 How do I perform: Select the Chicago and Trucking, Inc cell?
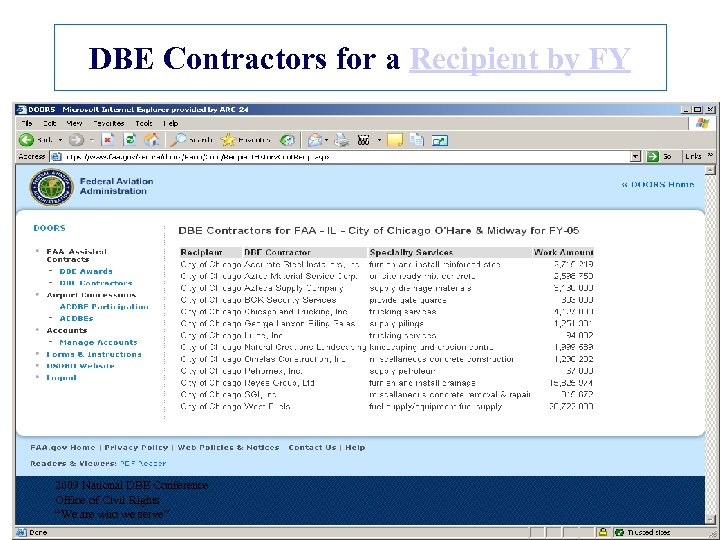coord(296,312)
